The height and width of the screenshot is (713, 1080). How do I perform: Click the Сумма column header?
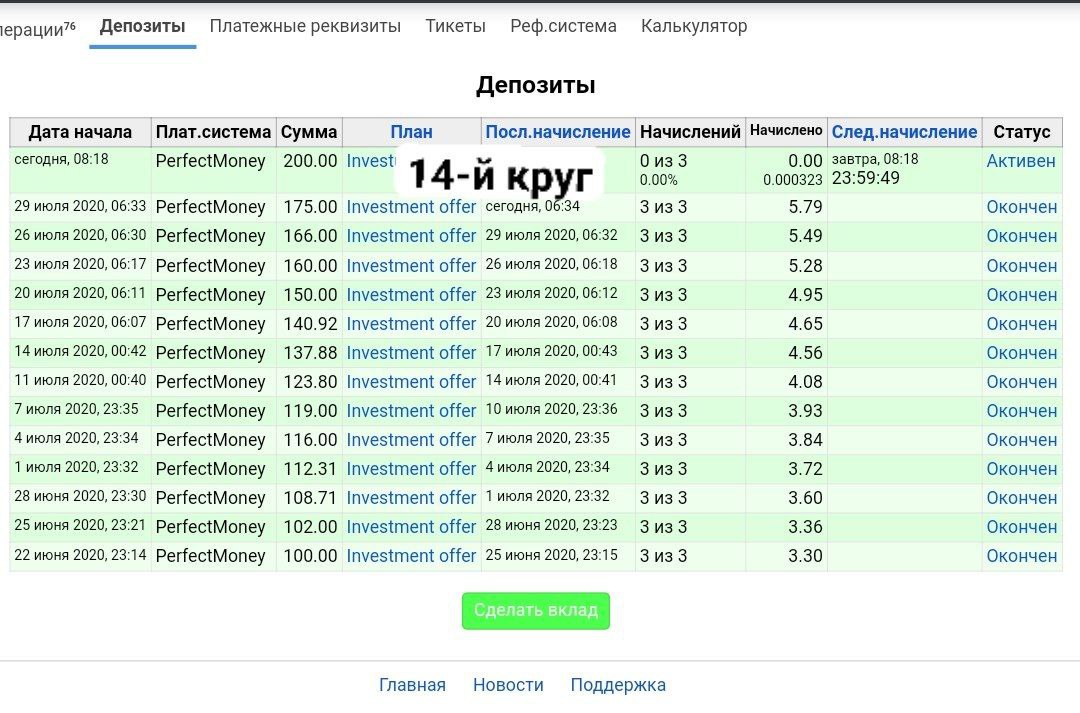309,132
